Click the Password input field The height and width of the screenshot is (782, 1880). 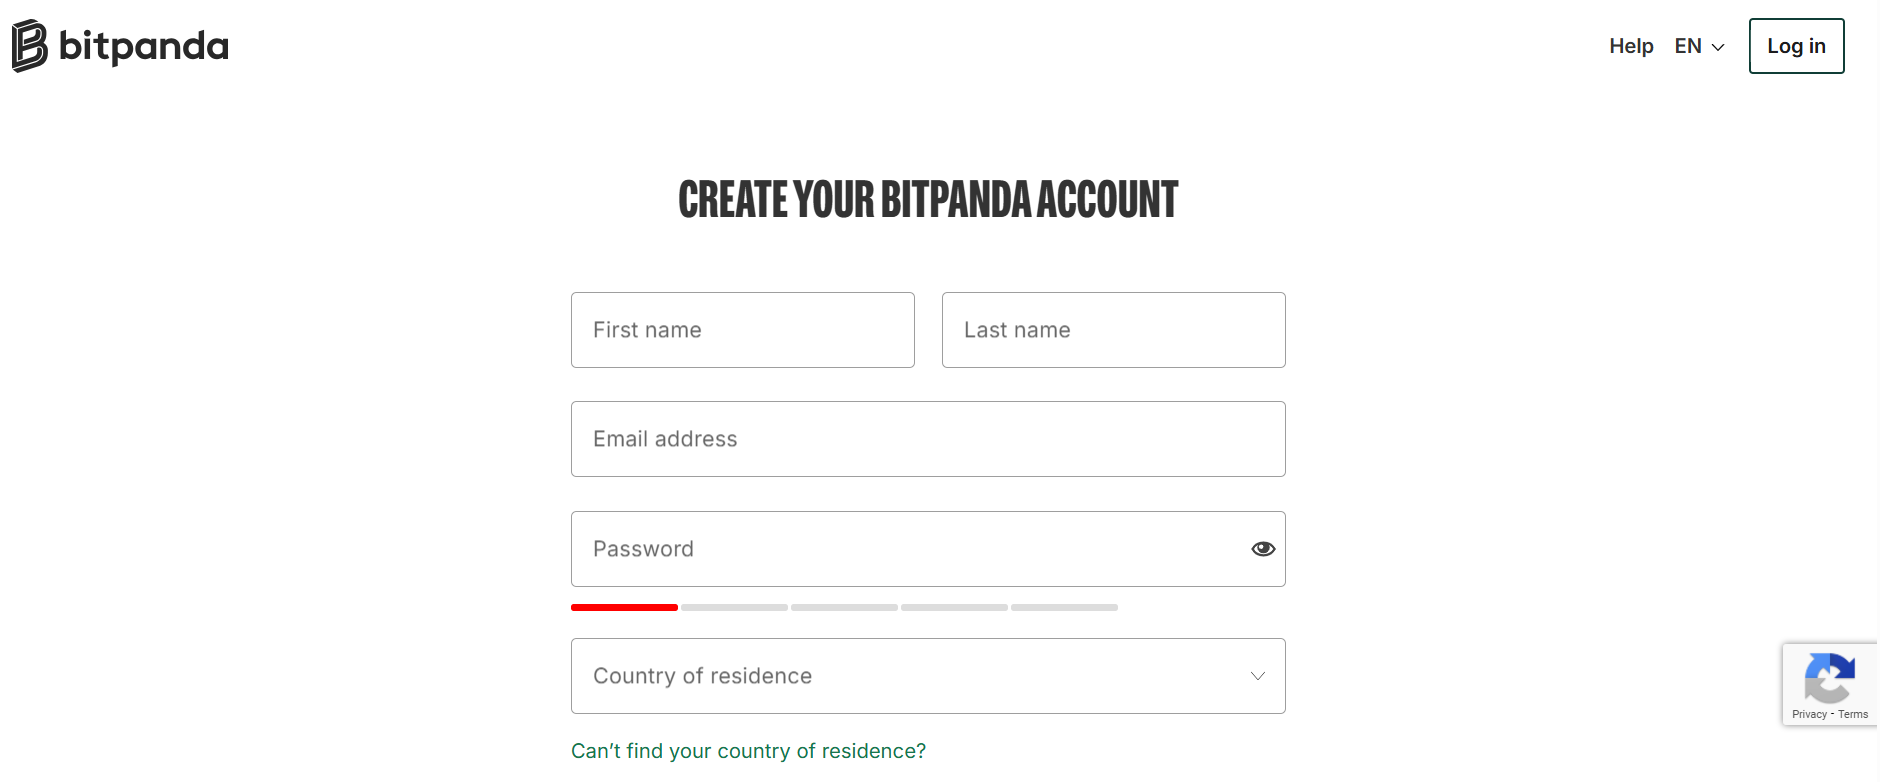[900, 548]
